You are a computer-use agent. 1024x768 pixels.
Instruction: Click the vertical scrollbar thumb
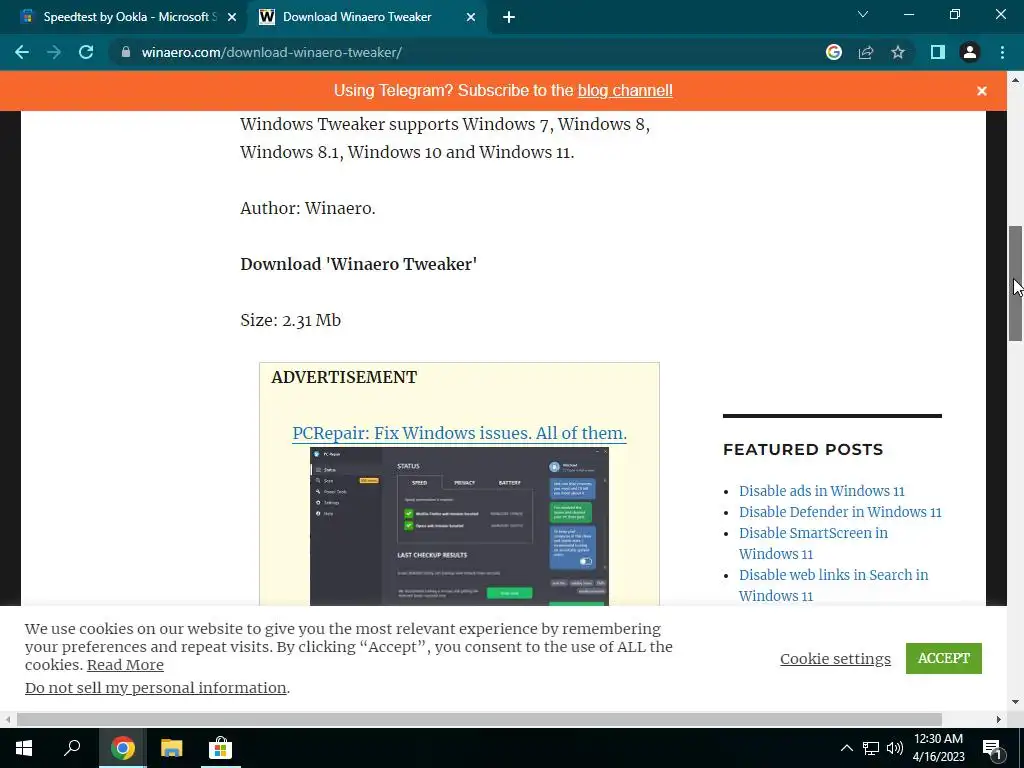point(1015,283)
